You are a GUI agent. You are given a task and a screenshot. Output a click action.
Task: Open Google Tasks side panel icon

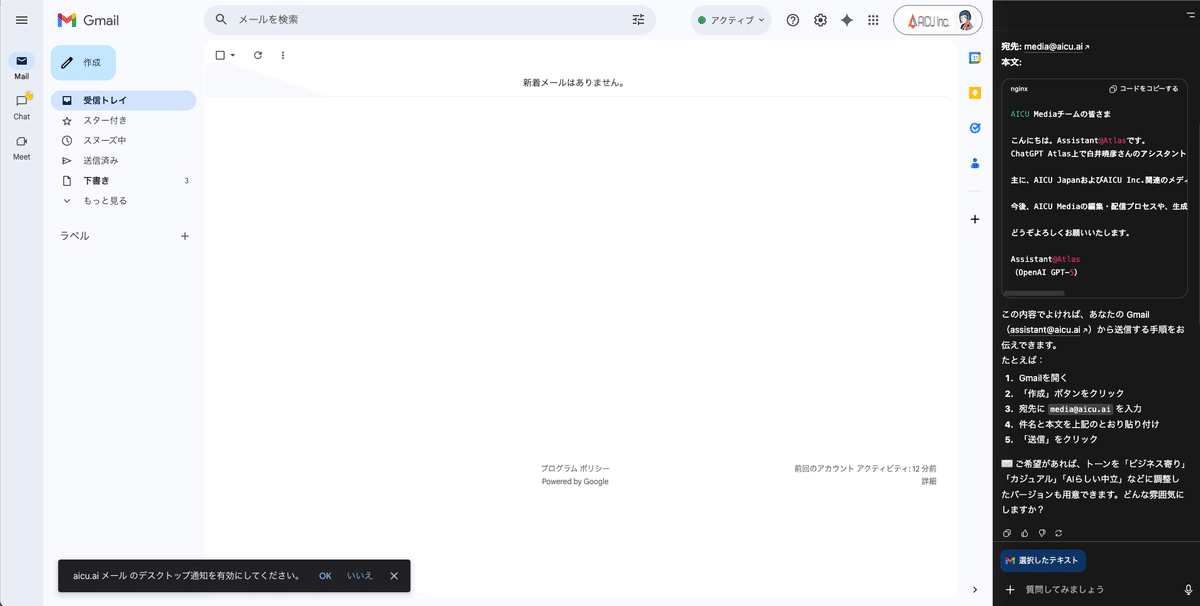click(975, 127)
